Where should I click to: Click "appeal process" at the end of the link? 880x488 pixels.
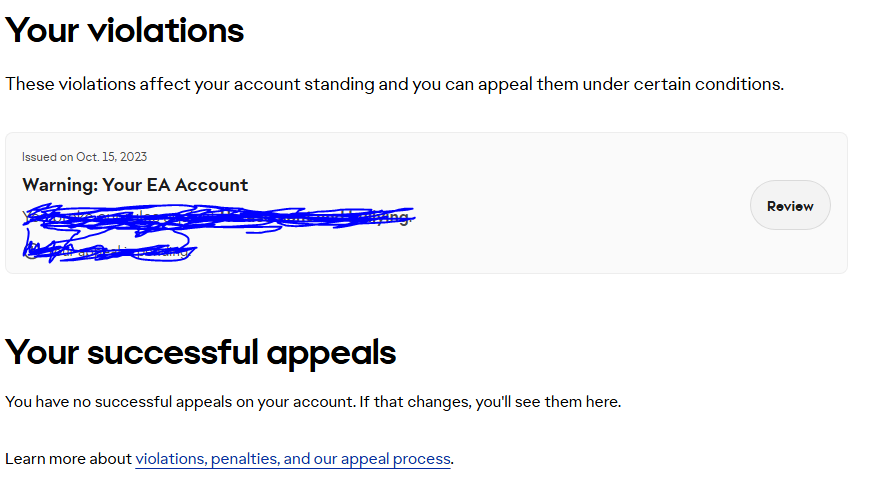(396, 459)
